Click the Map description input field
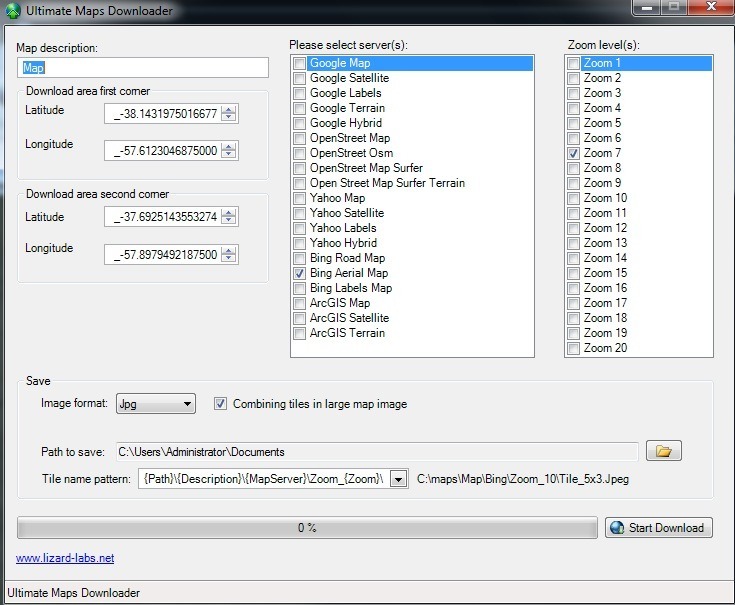Screen dimensions: 735x605 click(x=143, y=68)
